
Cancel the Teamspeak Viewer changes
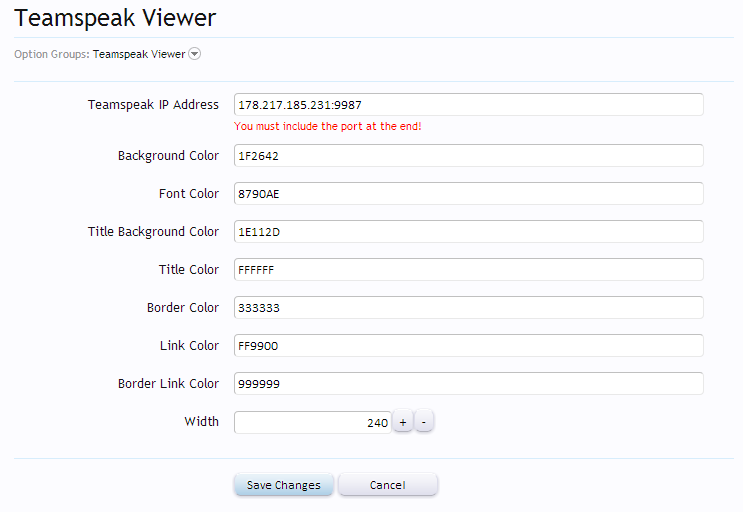tap(387, 485)
